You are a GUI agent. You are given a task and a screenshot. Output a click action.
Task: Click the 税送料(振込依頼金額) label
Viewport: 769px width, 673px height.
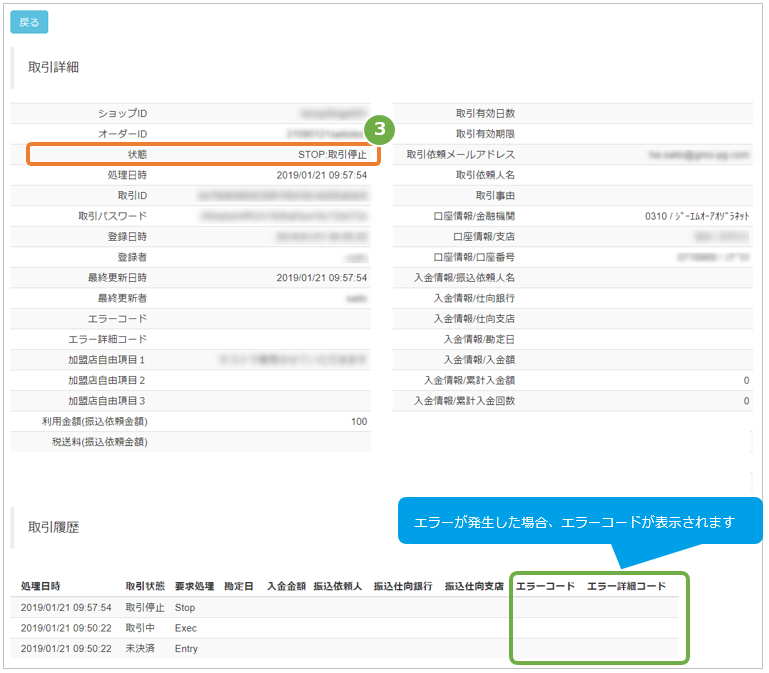[x=100, y=442]
